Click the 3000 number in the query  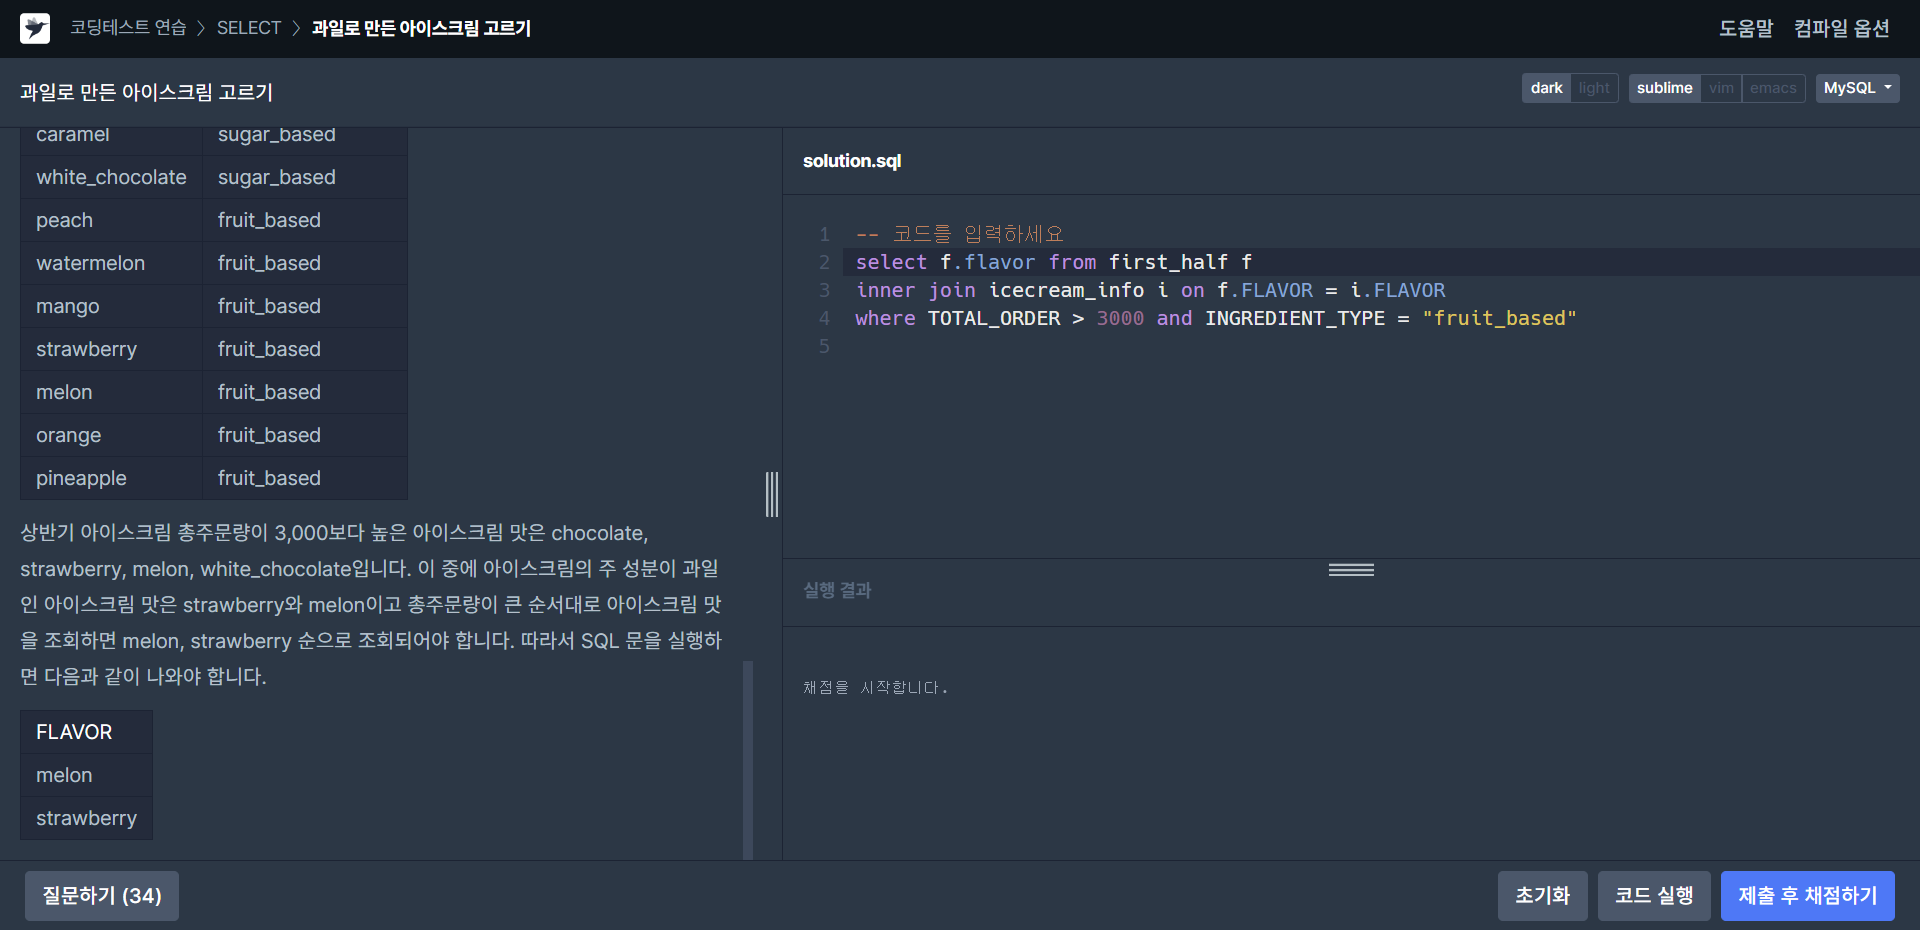pos(1120,318)
